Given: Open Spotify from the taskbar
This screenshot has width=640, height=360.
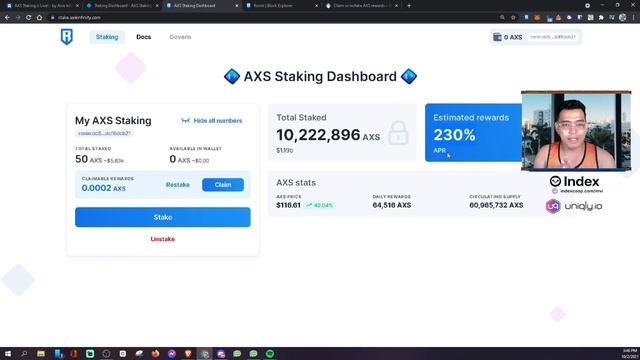Looking at the screenshot, I should click(270, 353).
